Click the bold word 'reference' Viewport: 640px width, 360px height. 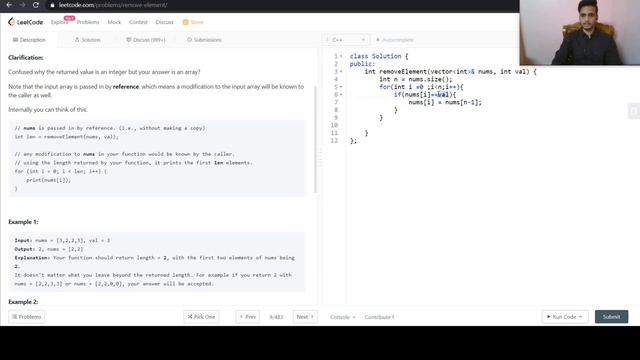126,87
